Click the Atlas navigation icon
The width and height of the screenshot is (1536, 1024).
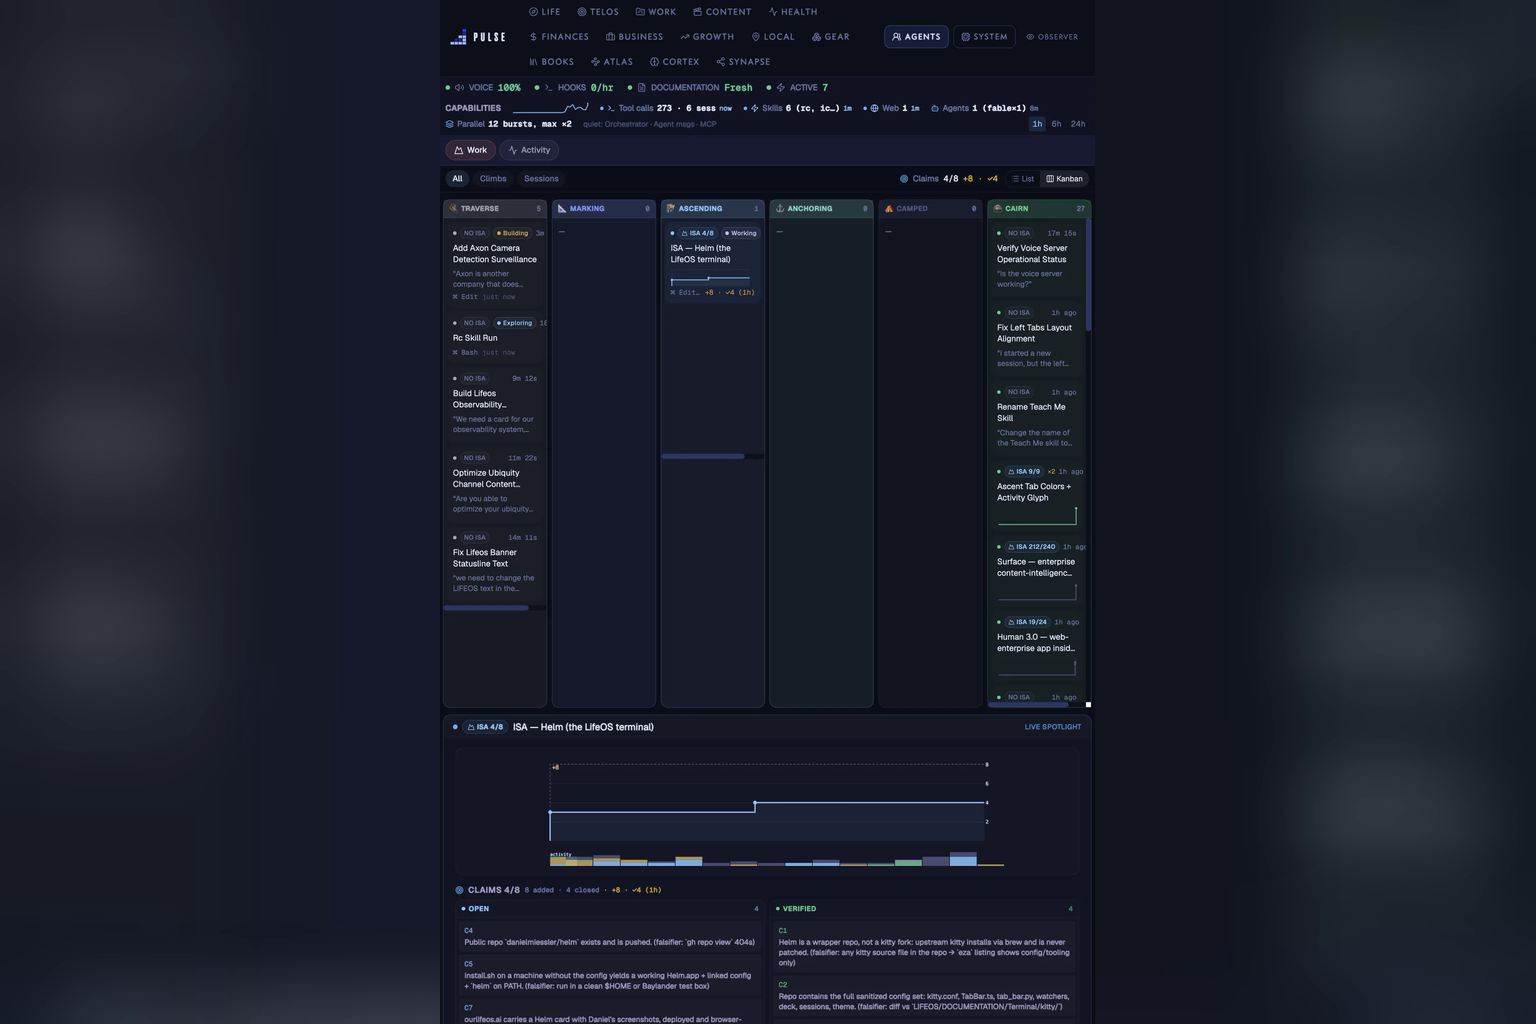(595, 62)
